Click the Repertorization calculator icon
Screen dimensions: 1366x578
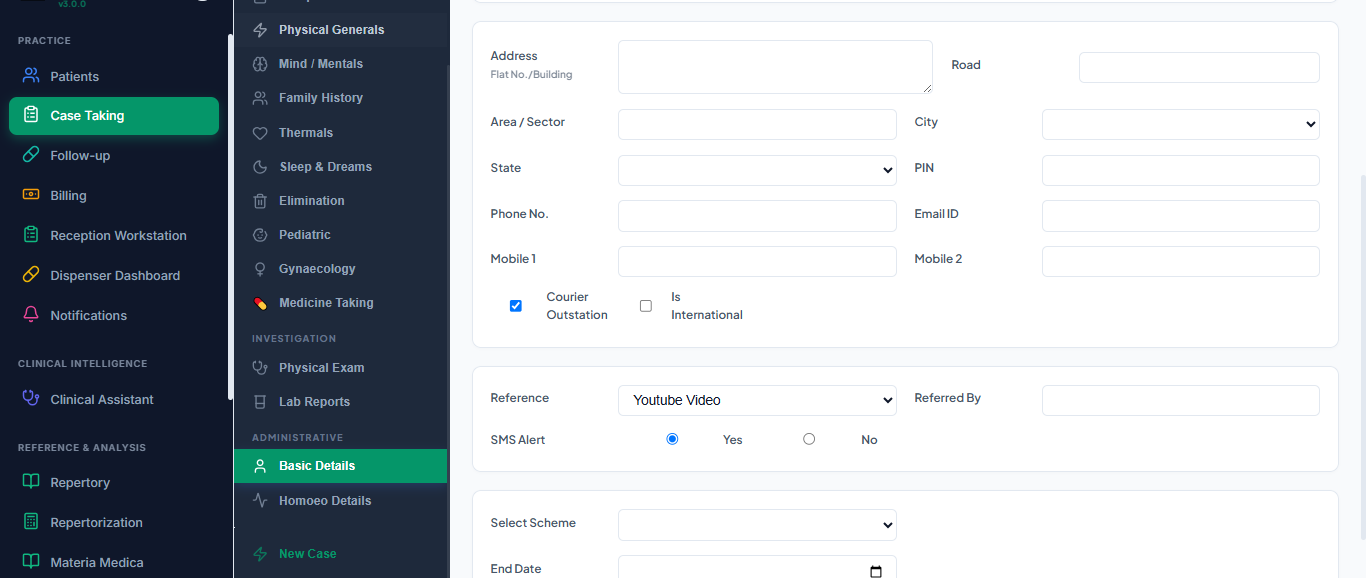pos(31,522)
